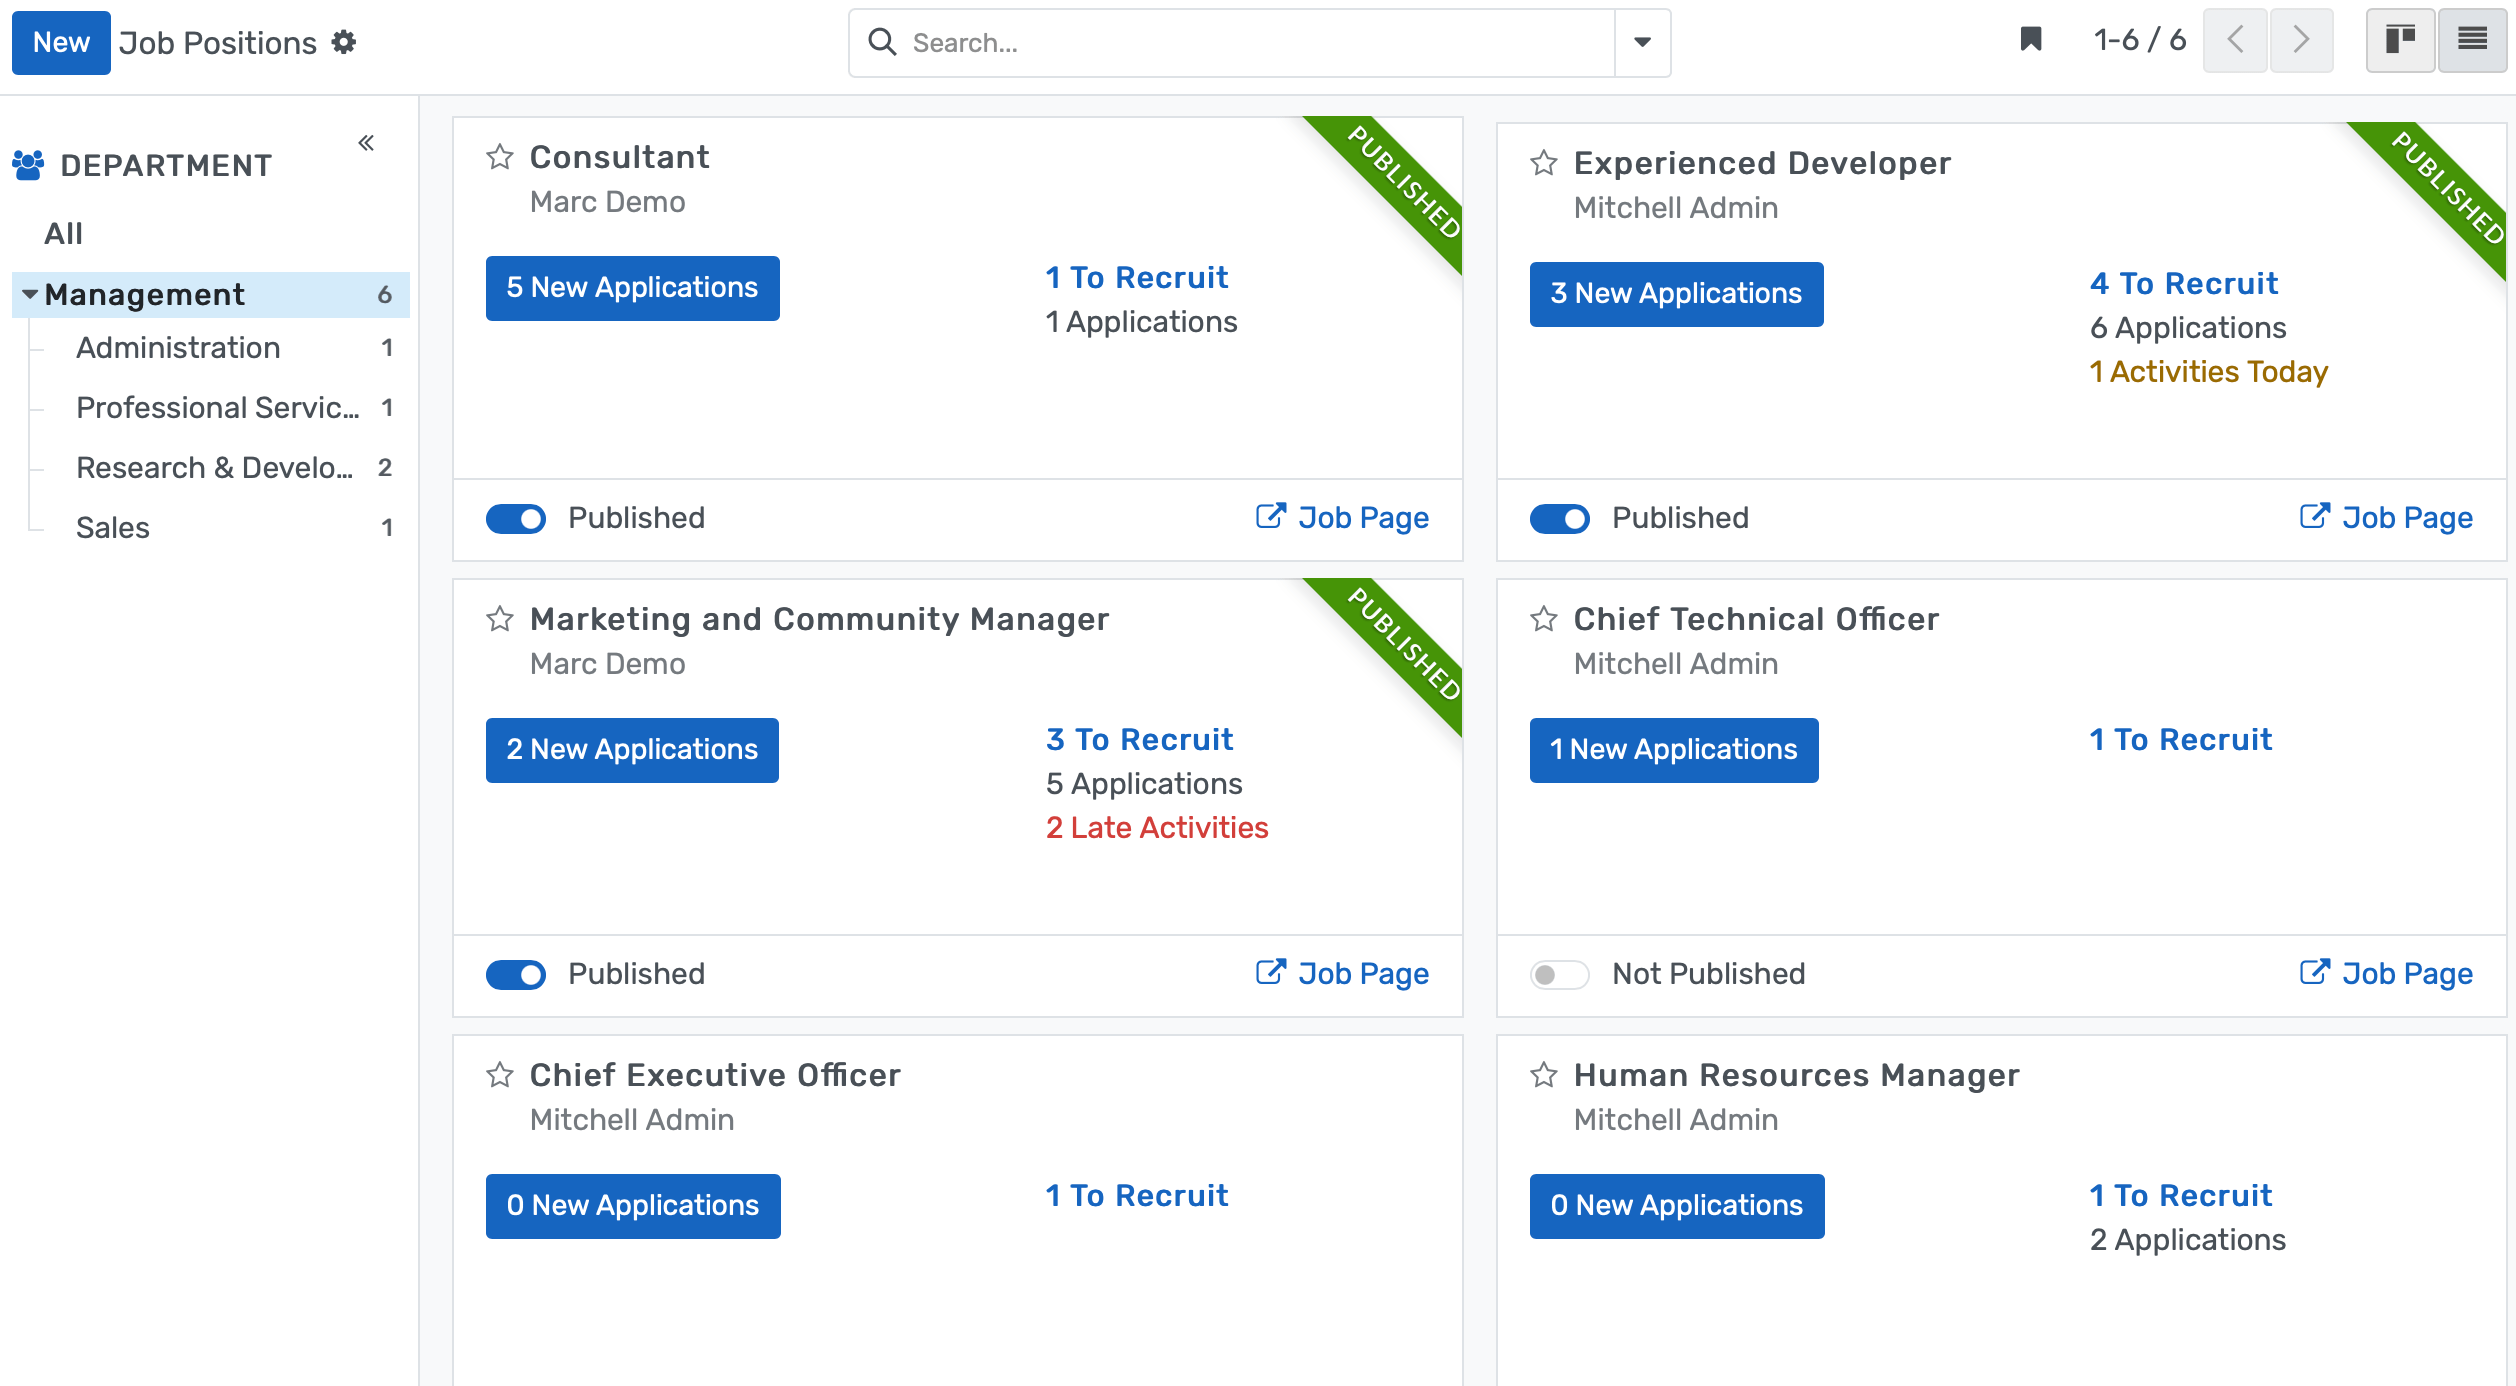Switch to list view
The height and width of the screenshot is (1386, 2516).
(x=2472, y=40)
